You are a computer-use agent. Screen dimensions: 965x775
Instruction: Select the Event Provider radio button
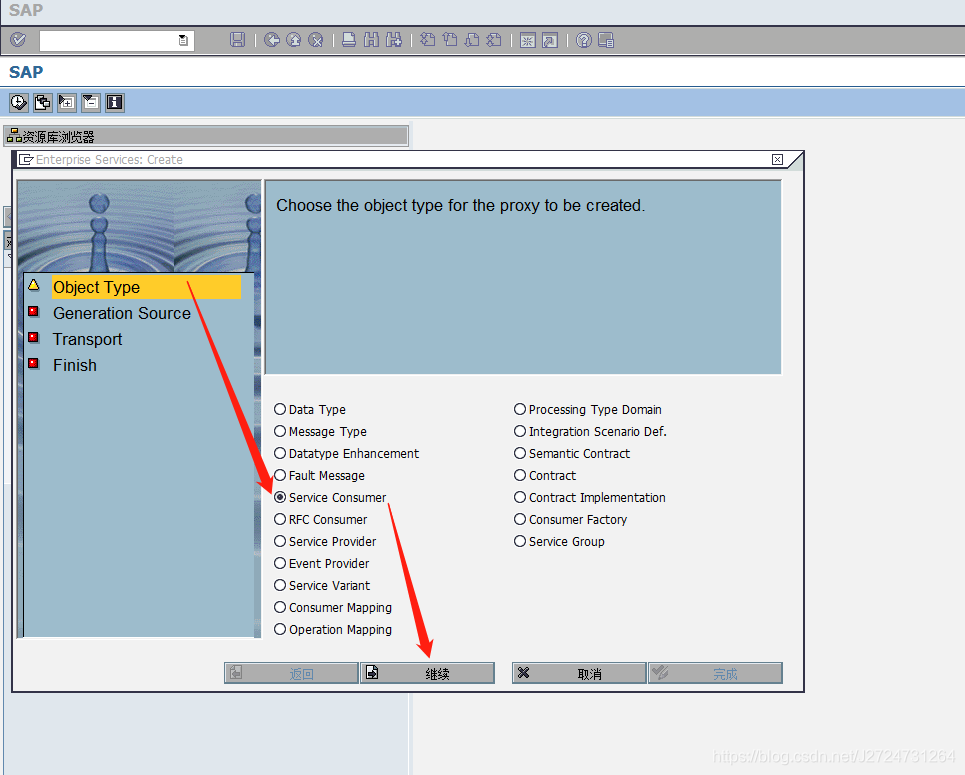point(280,563)
